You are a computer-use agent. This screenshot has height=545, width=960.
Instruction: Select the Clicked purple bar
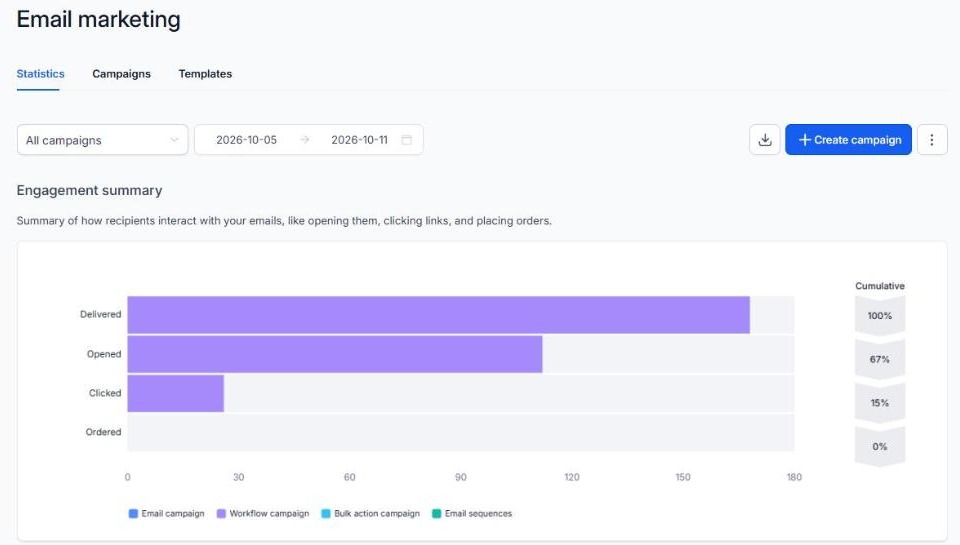point(176,393)
